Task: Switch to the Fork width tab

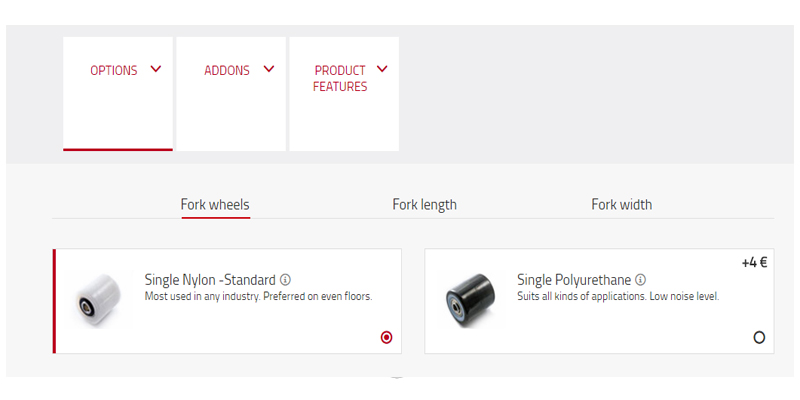Action: 621,205
